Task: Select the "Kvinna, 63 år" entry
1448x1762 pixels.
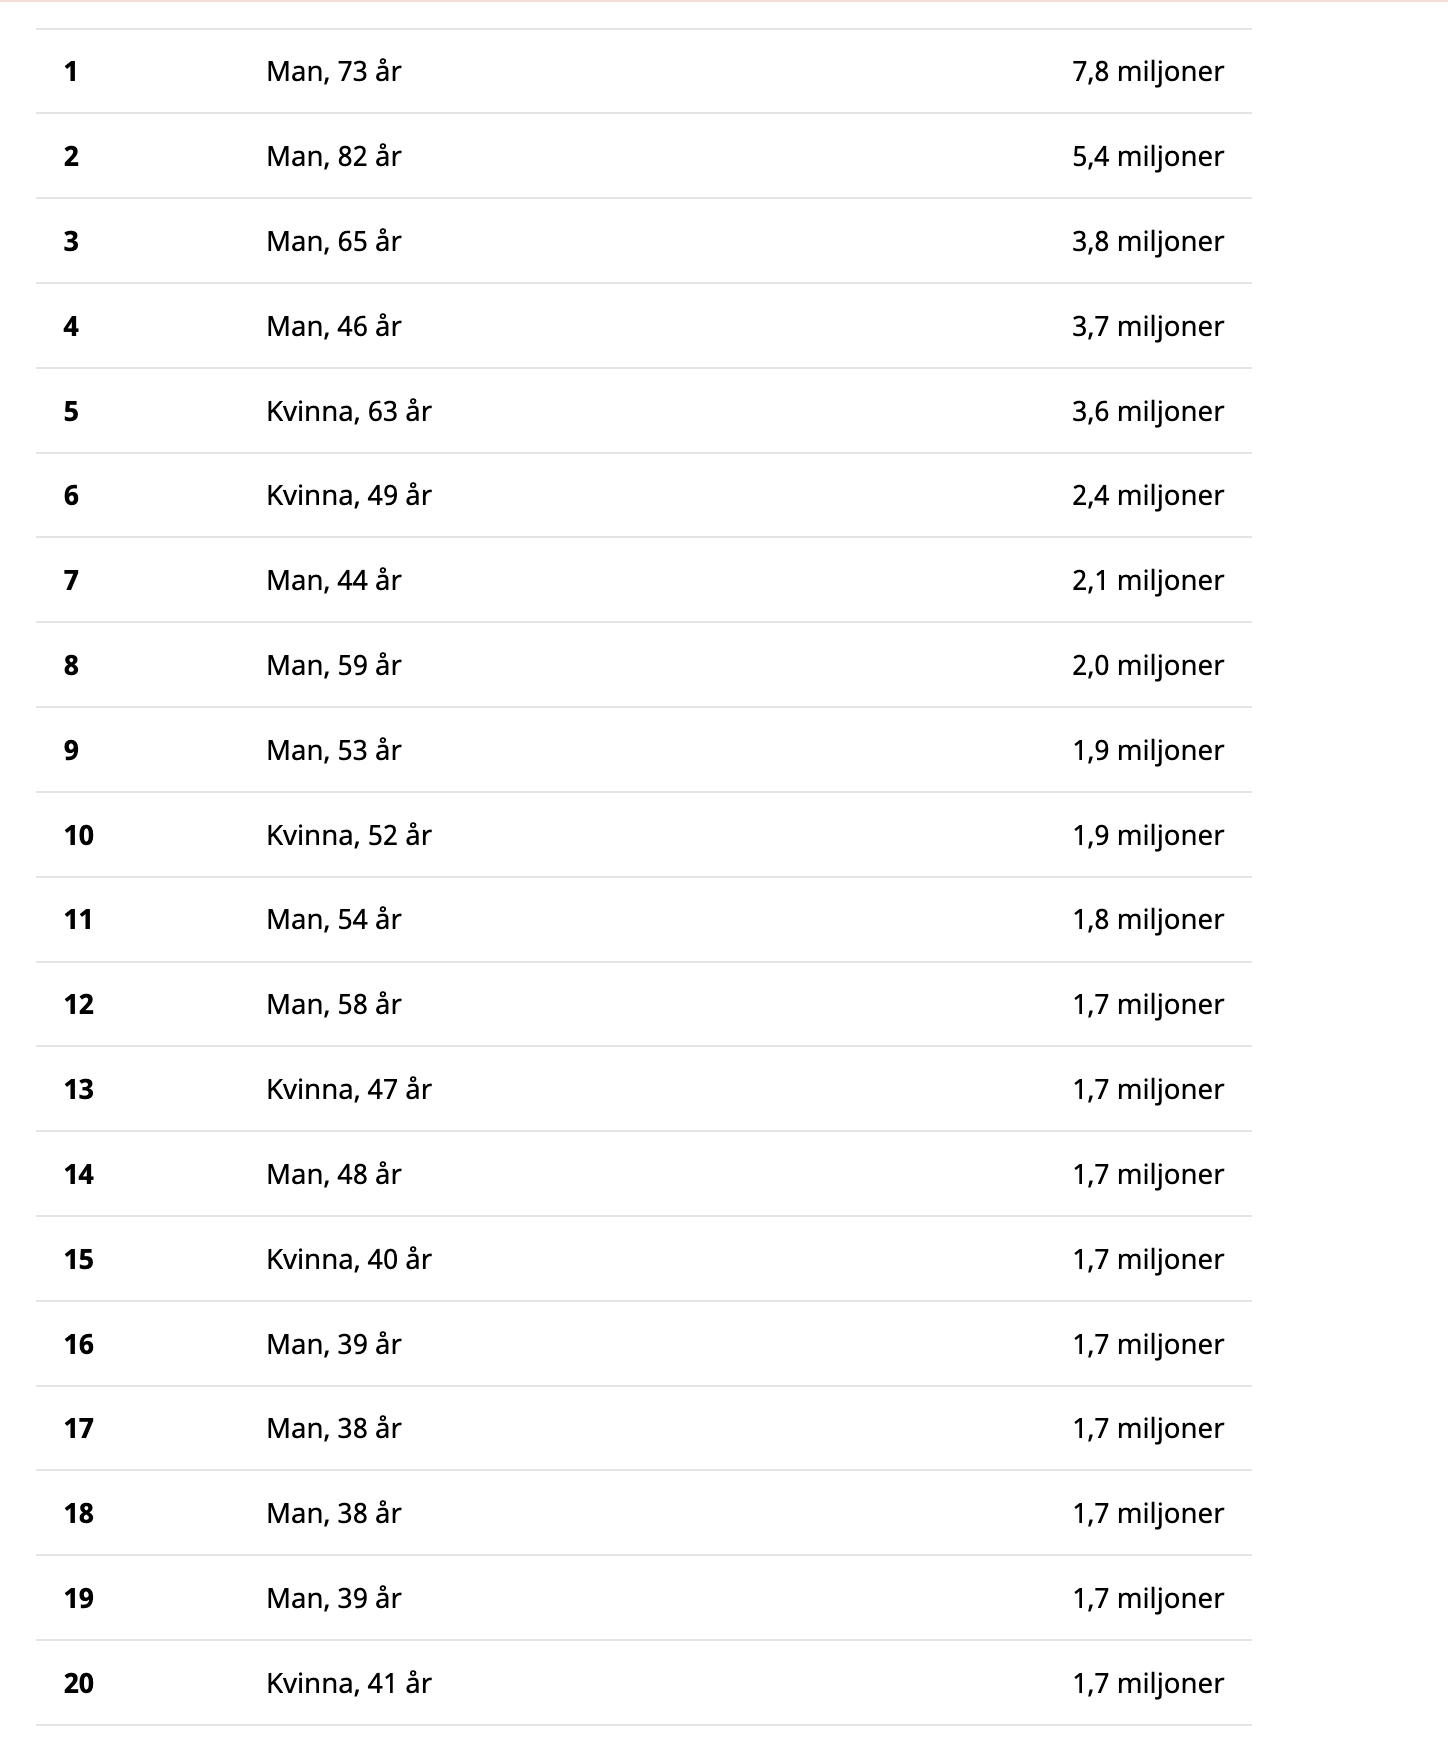Action: tap(348, 412)
